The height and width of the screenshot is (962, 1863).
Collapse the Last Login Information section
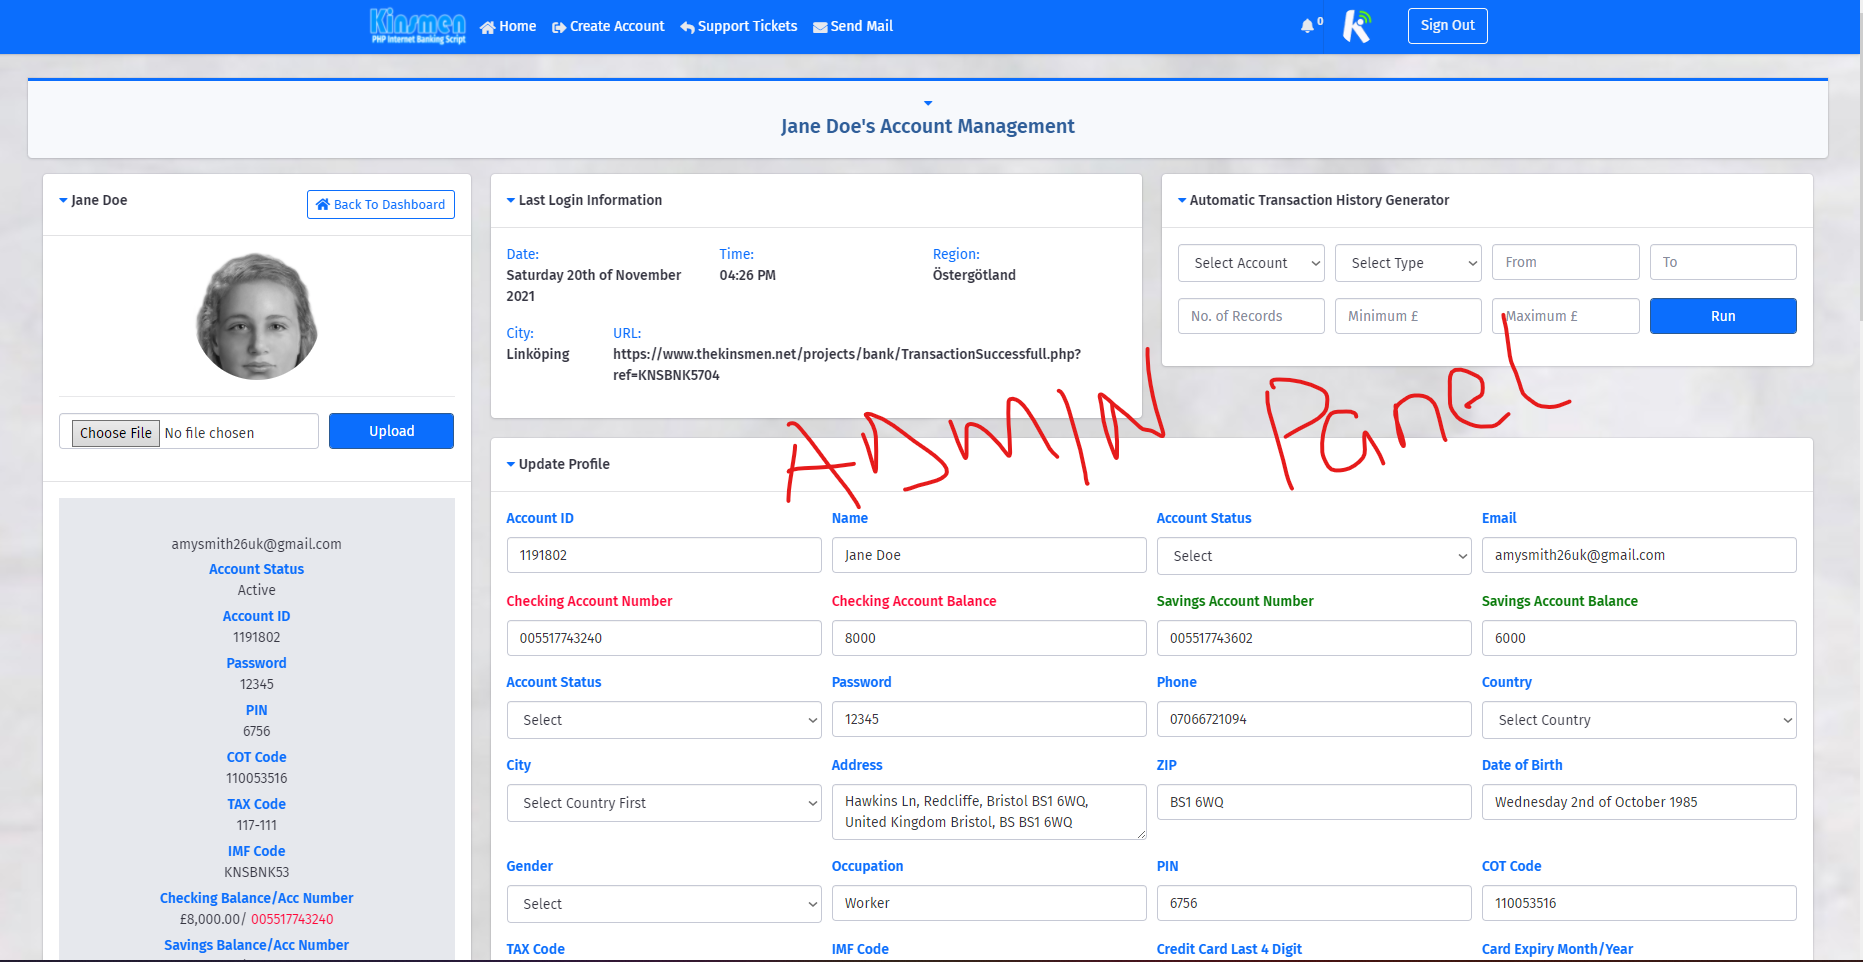511,201
